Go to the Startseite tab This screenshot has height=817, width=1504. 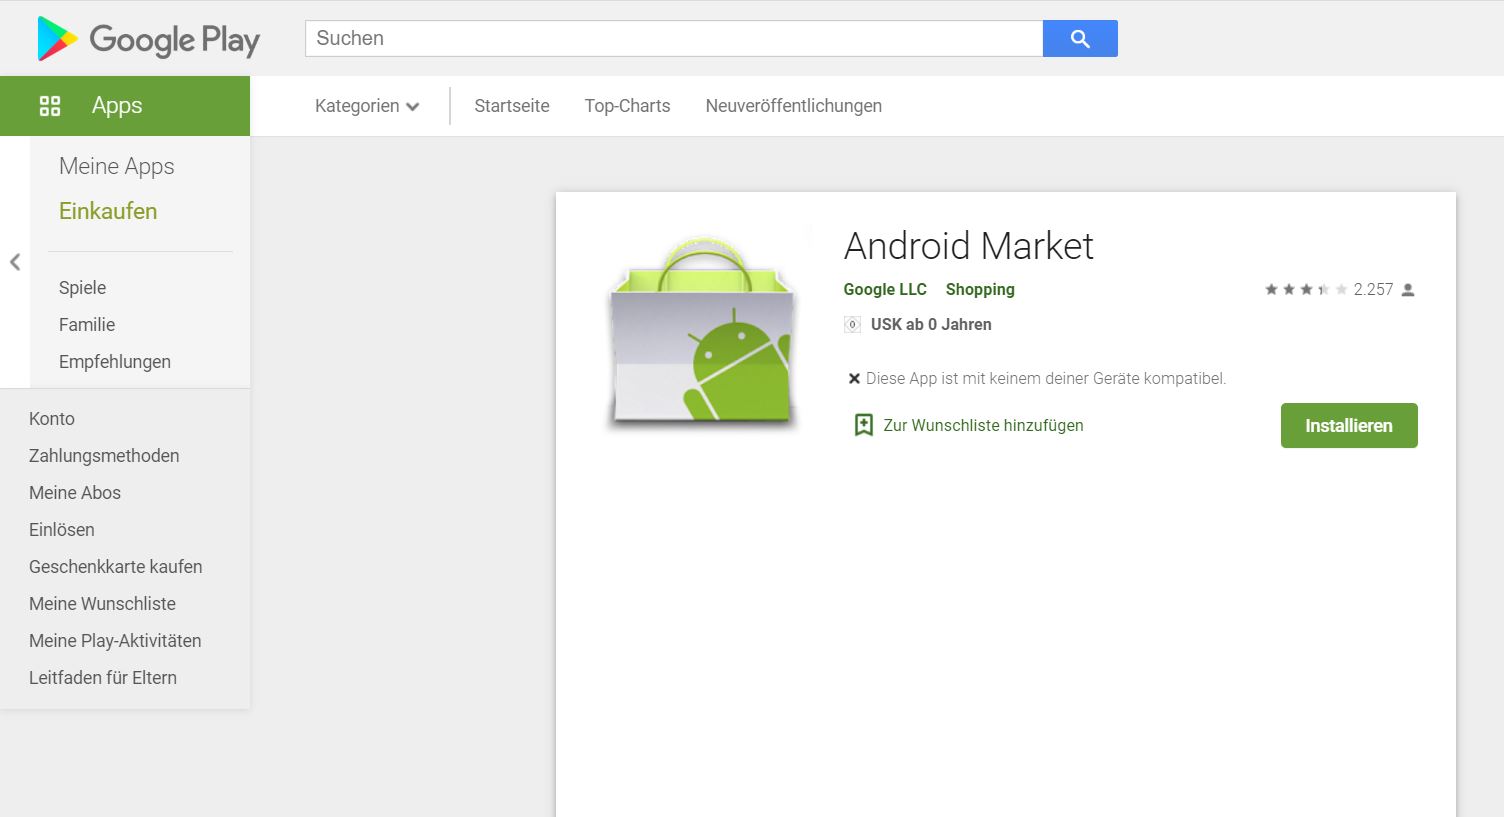(512, 106)
